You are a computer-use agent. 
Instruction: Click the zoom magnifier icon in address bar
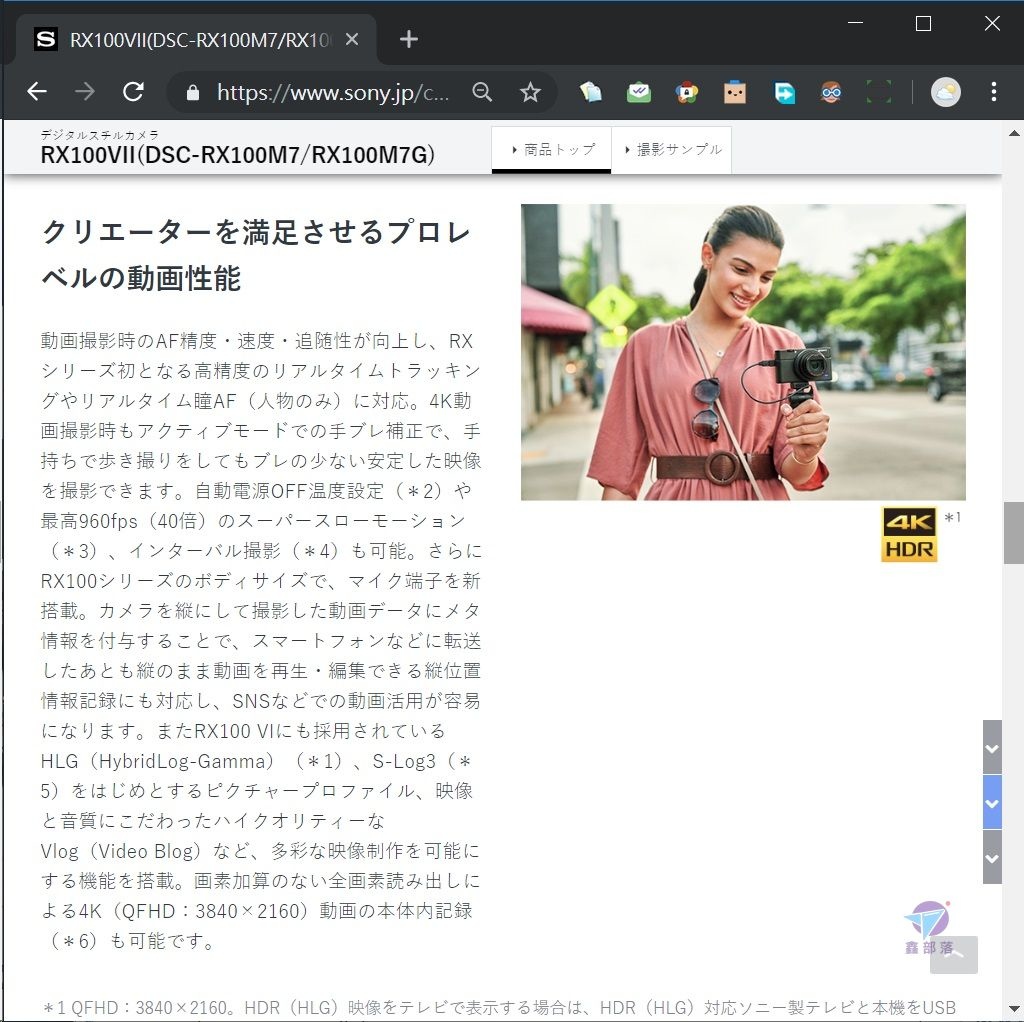[482, 92]
